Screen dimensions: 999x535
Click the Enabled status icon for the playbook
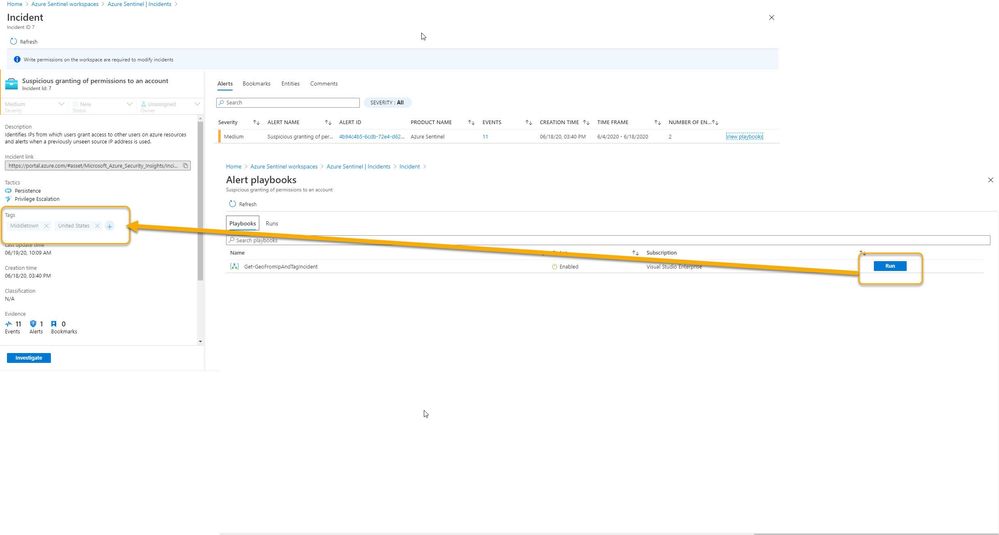pos(554,267)
